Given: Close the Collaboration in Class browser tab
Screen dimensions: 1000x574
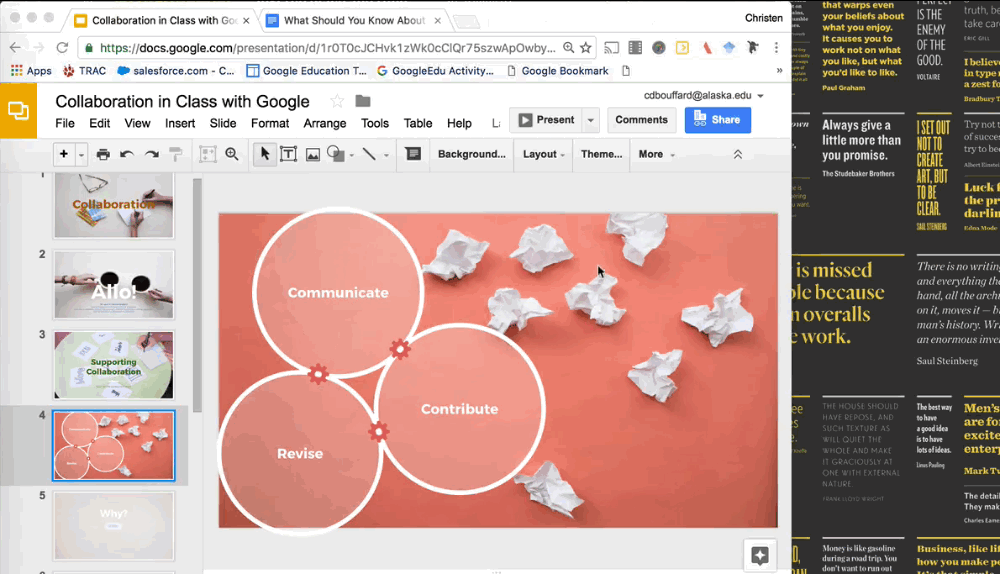Looking at the screenshot, I should pyautogui.click(x=246, y=20).
